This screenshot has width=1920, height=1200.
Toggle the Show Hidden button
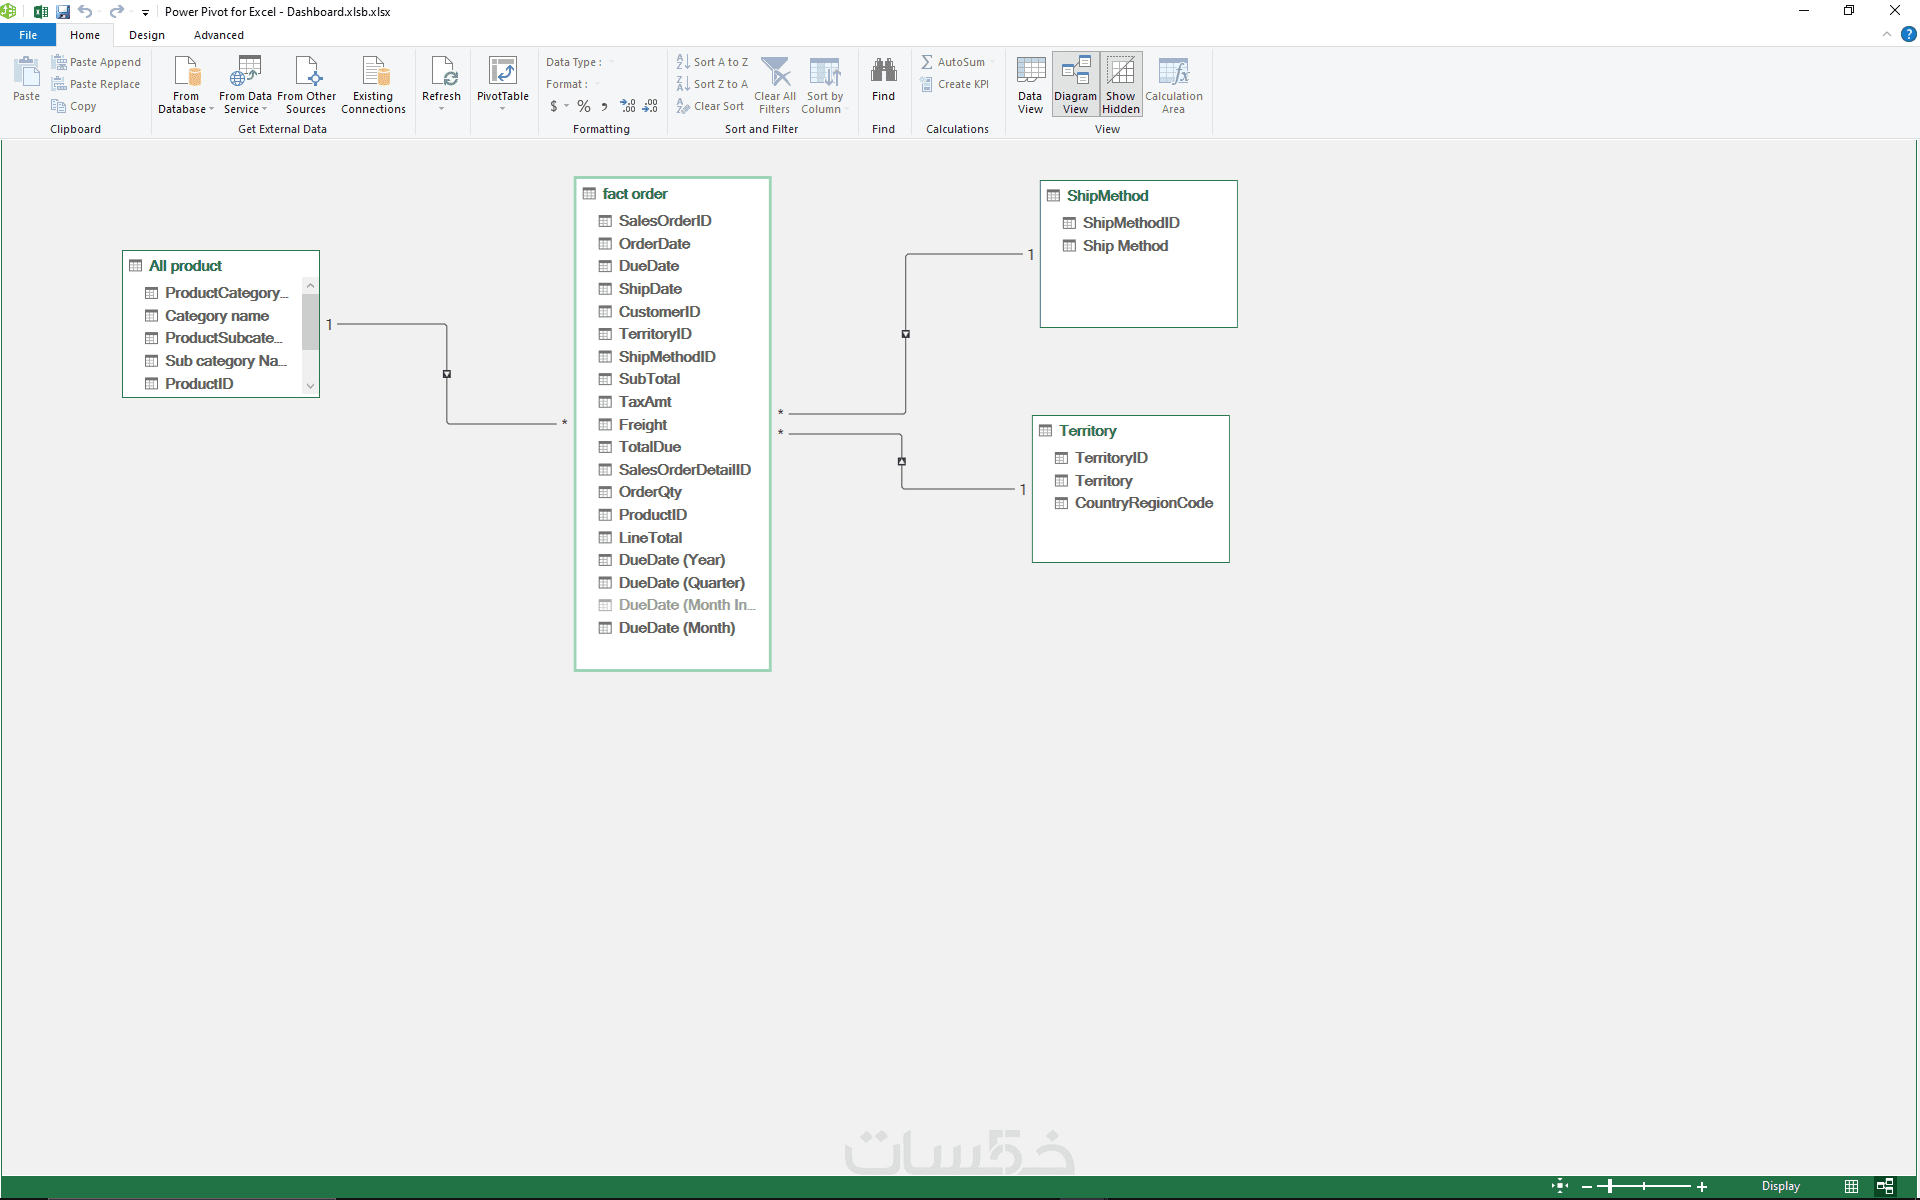pyautogui.click(x=1121, y=84)
